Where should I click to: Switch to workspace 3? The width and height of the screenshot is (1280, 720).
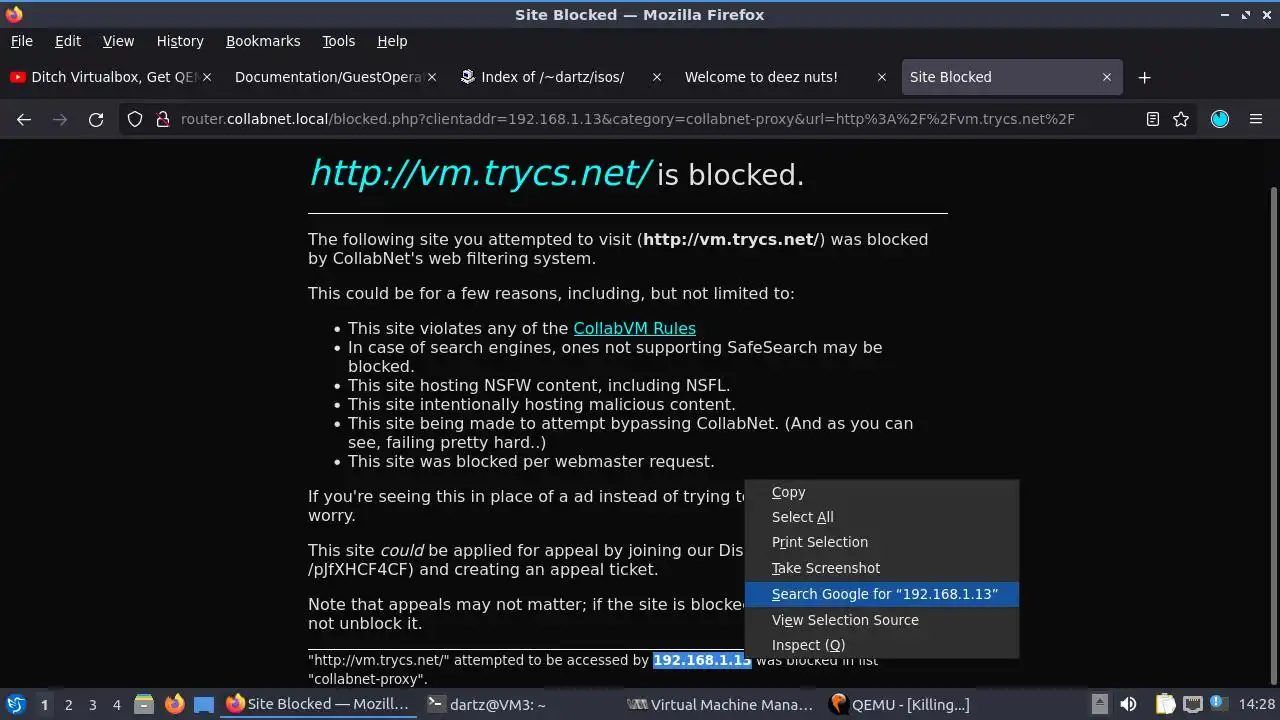coord(92,704)
